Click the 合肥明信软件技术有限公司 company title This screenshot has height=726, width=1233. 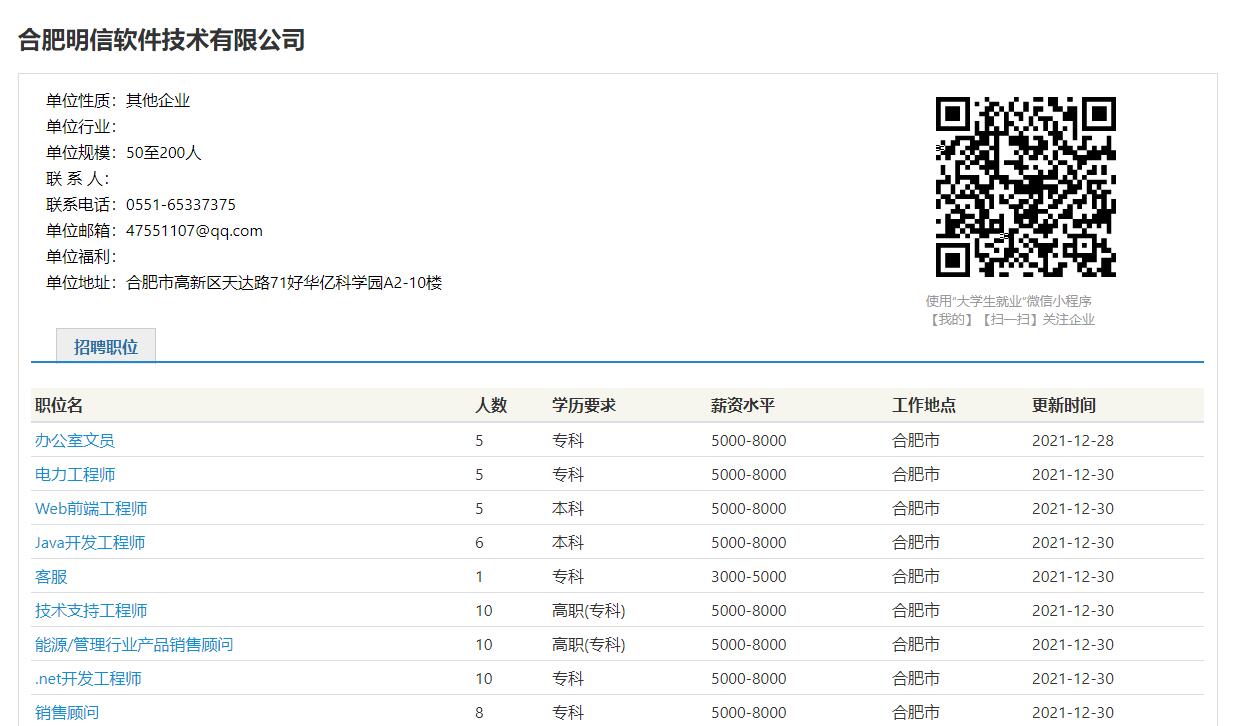161,40
